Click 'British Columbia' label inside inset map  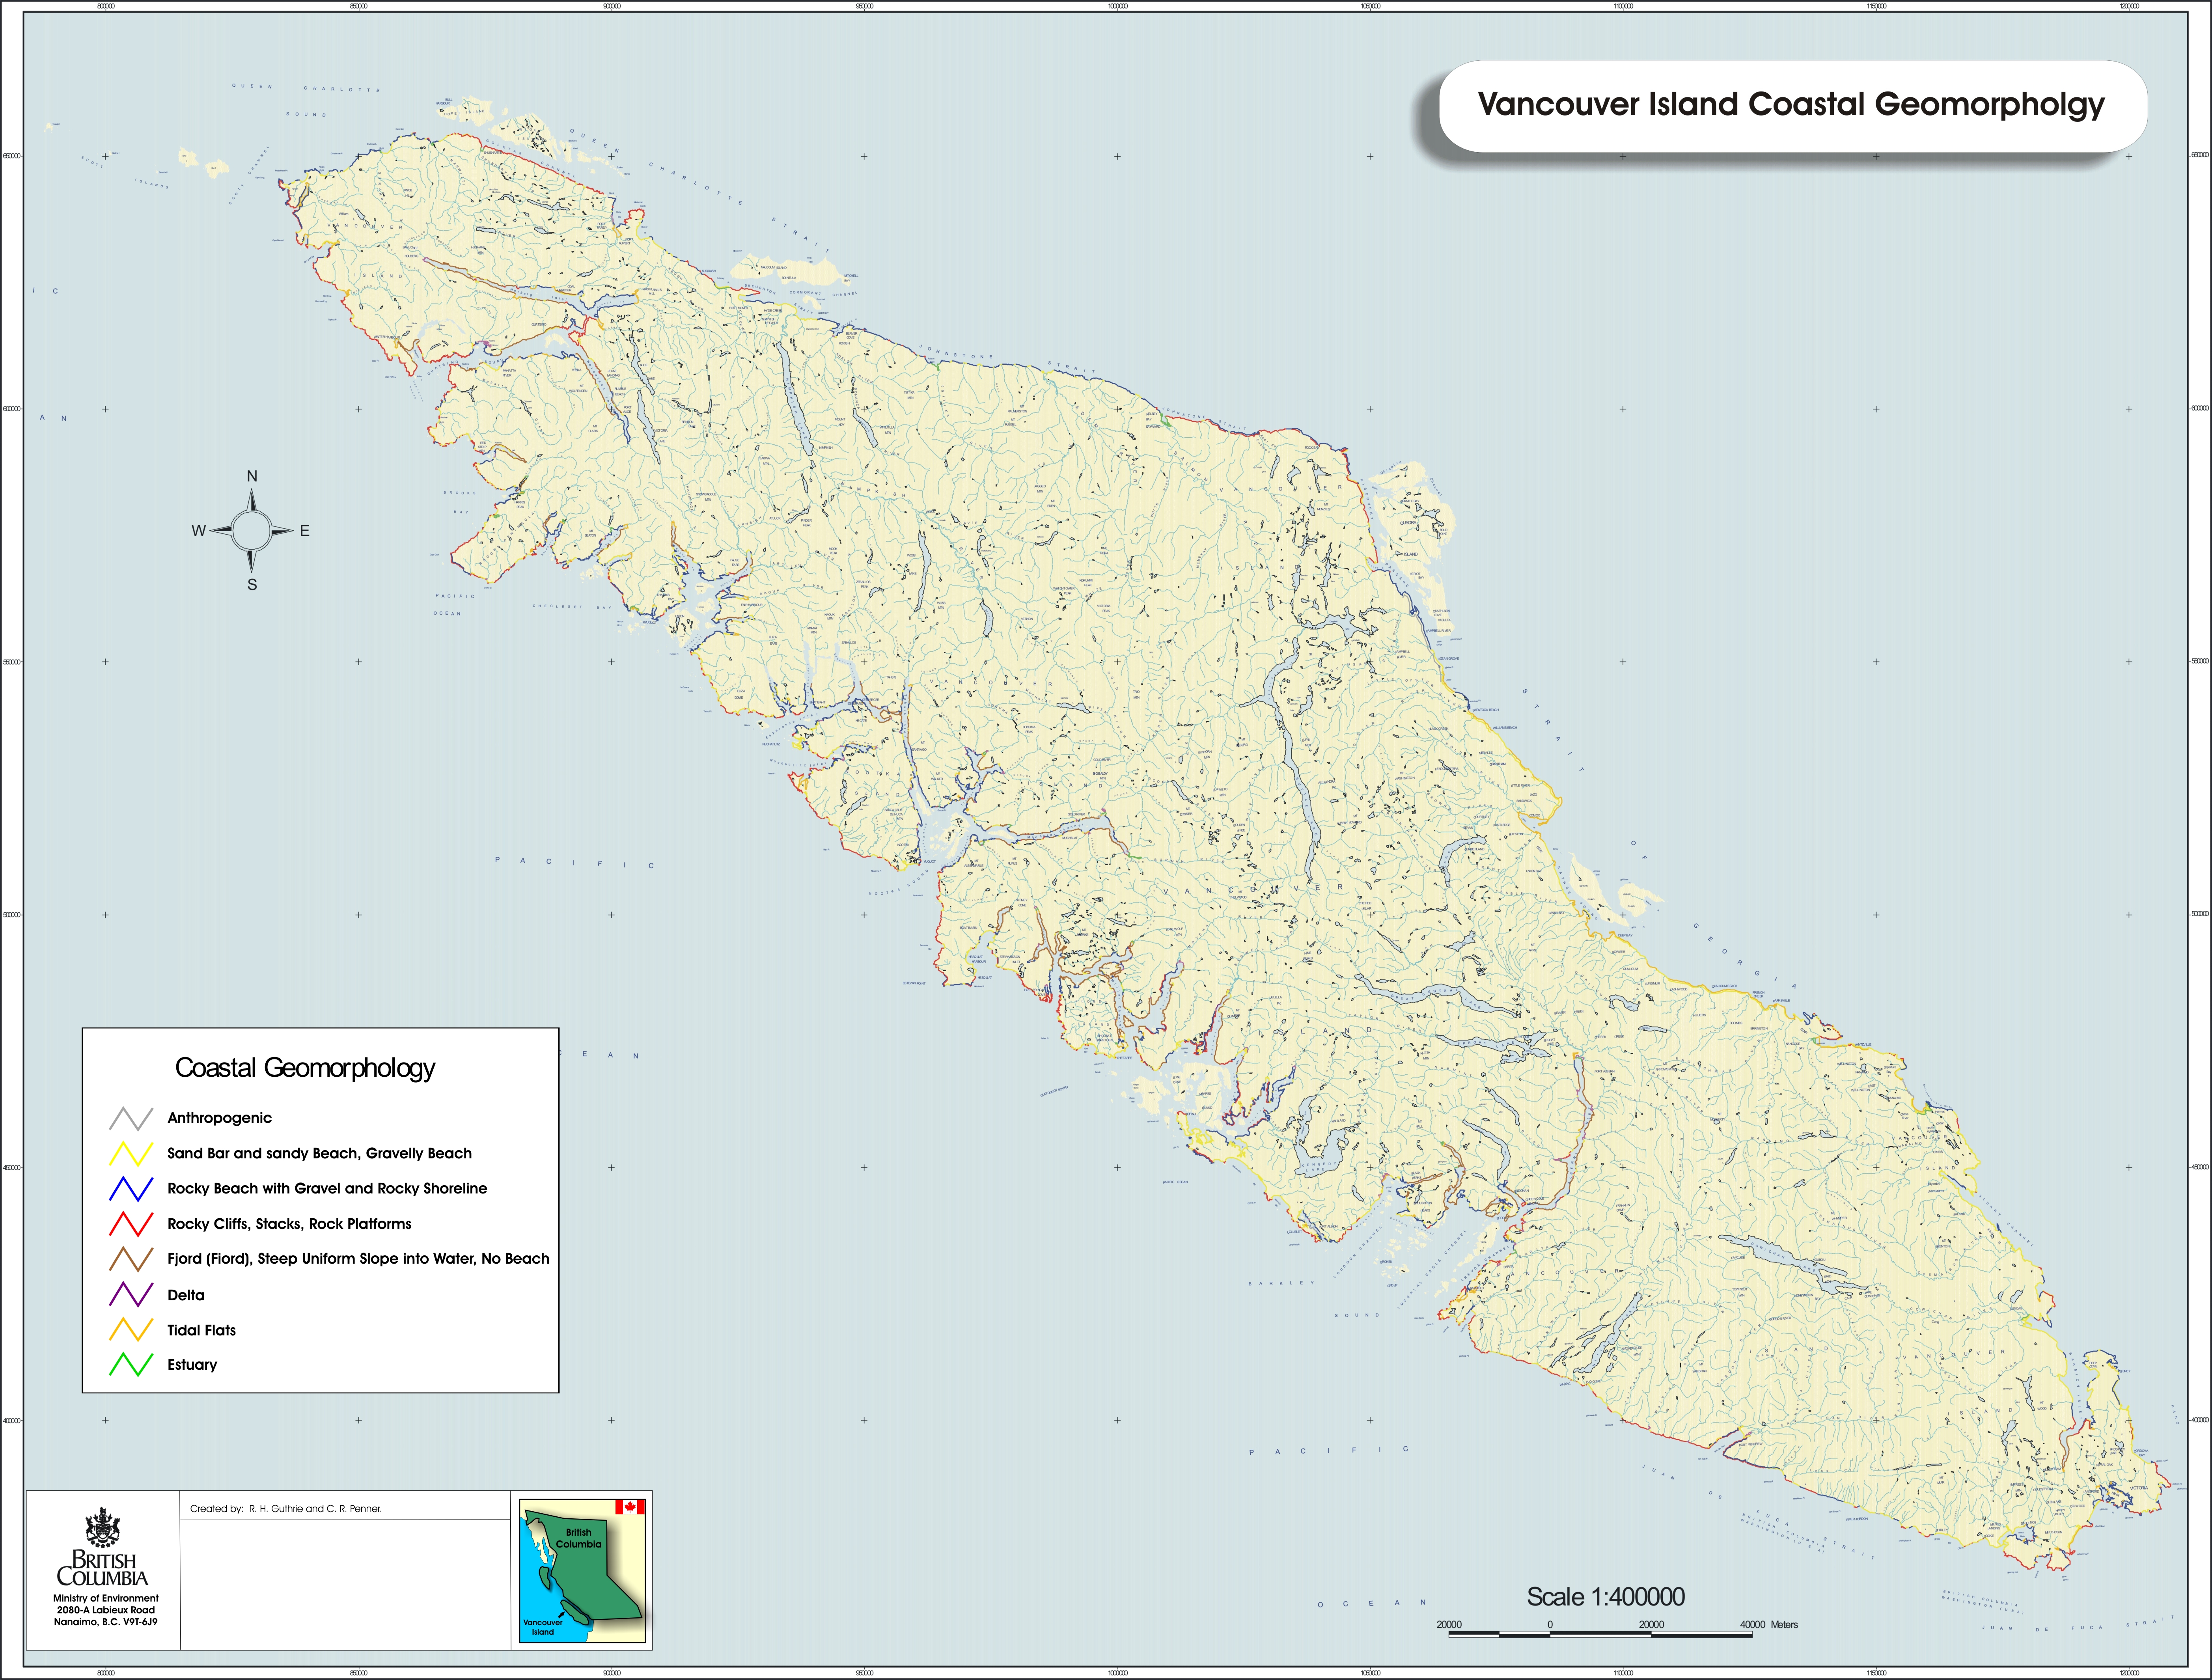tap(579, 1538)
